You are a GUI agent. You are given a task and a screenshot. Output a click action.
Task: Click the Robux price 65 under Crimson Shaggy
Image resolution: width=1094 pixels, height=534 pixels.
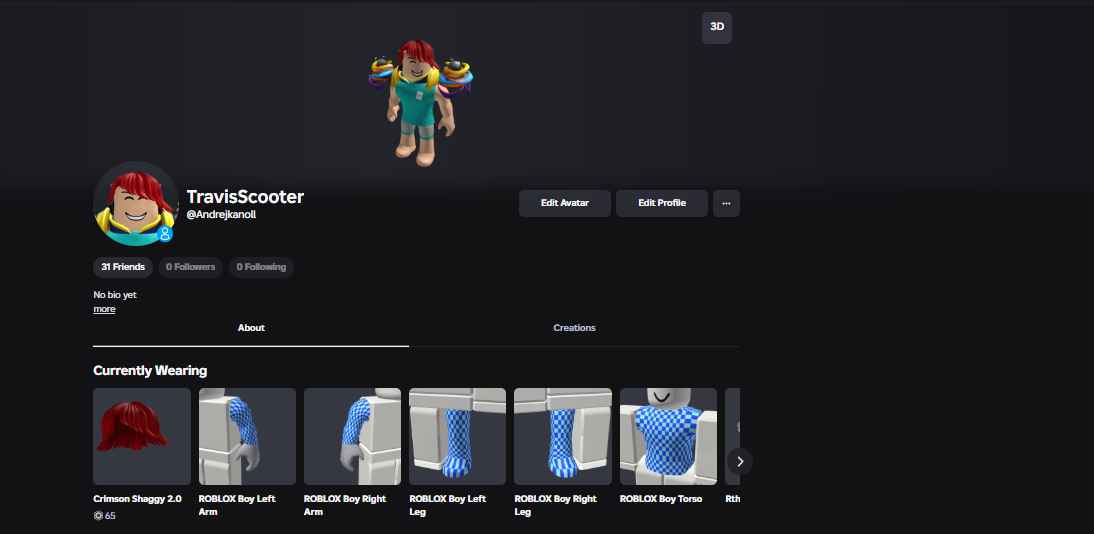105,516
